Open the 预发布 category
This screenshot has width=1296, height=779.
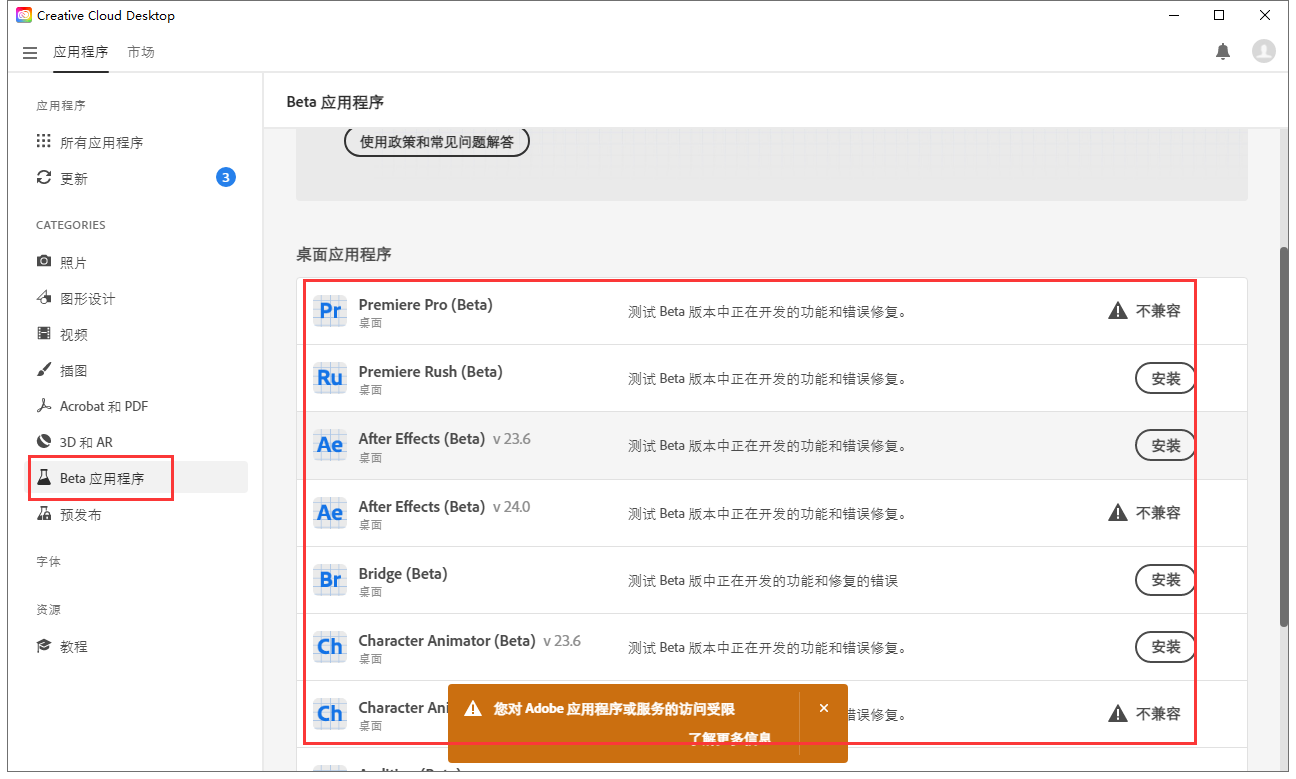pyautogui.click(x=81, y=514)
